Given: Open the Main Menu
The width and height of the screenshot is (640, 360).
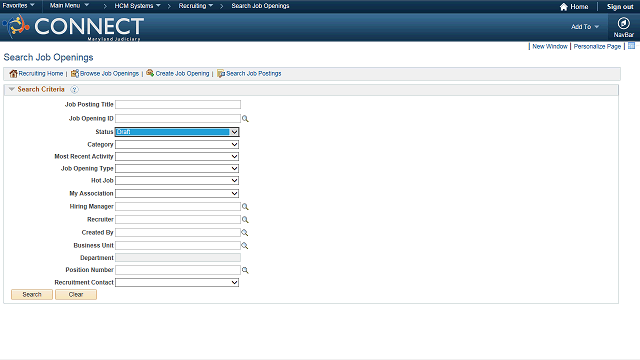Looking at the screenshot, I should (x=69, y=6).
